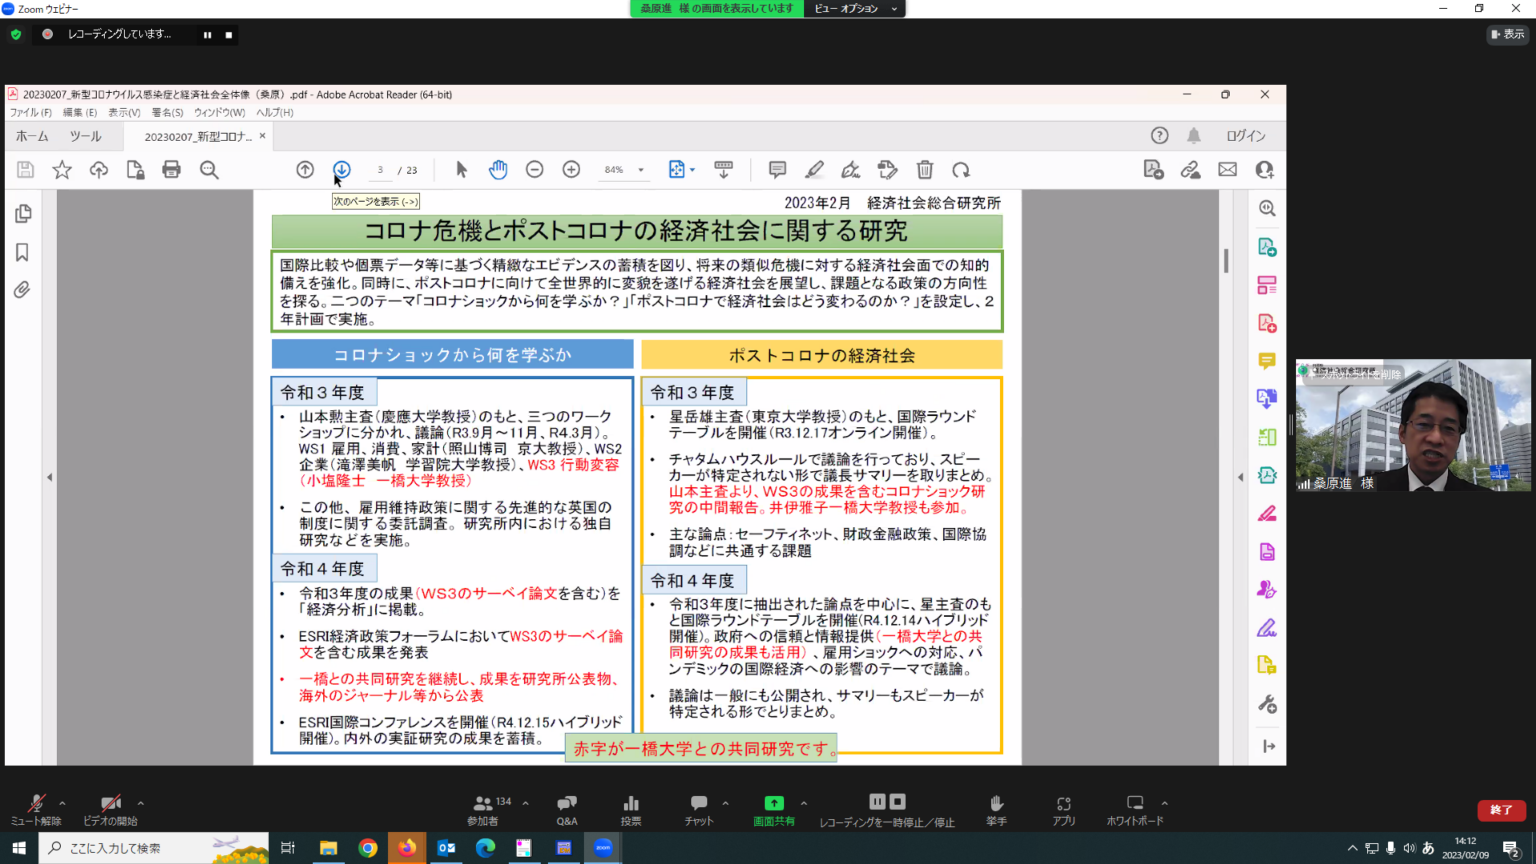The width and height of the screenshot is (1536, 864).
Task: Click the ログイン link in Acrobat
Action: pyautogui.click(x=1244, y=135)
